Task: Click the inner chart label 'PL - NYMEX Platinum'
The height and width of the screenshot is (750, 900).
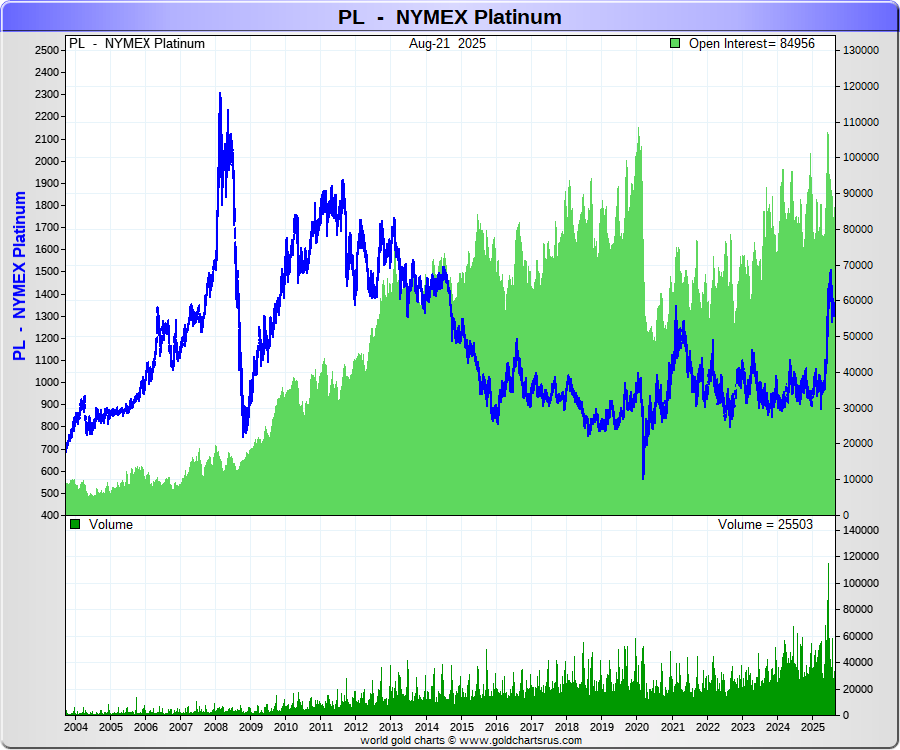Action: [137, 44]
